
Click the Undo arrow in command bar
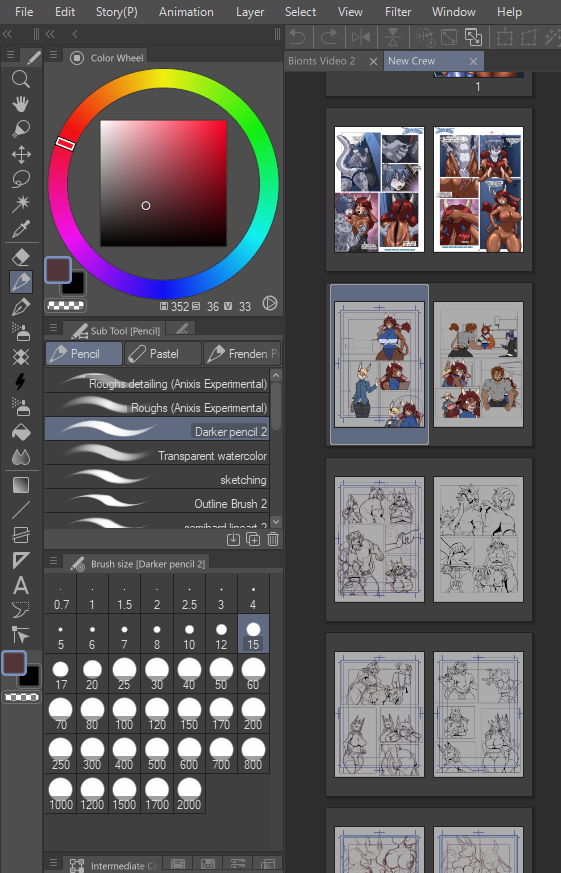(298, 37)
